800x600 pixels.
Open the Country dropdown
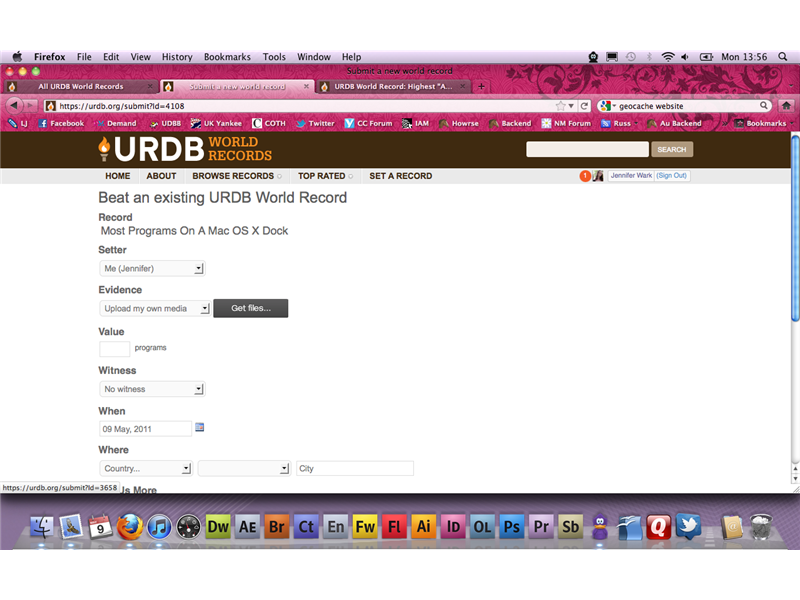(146, 468)
